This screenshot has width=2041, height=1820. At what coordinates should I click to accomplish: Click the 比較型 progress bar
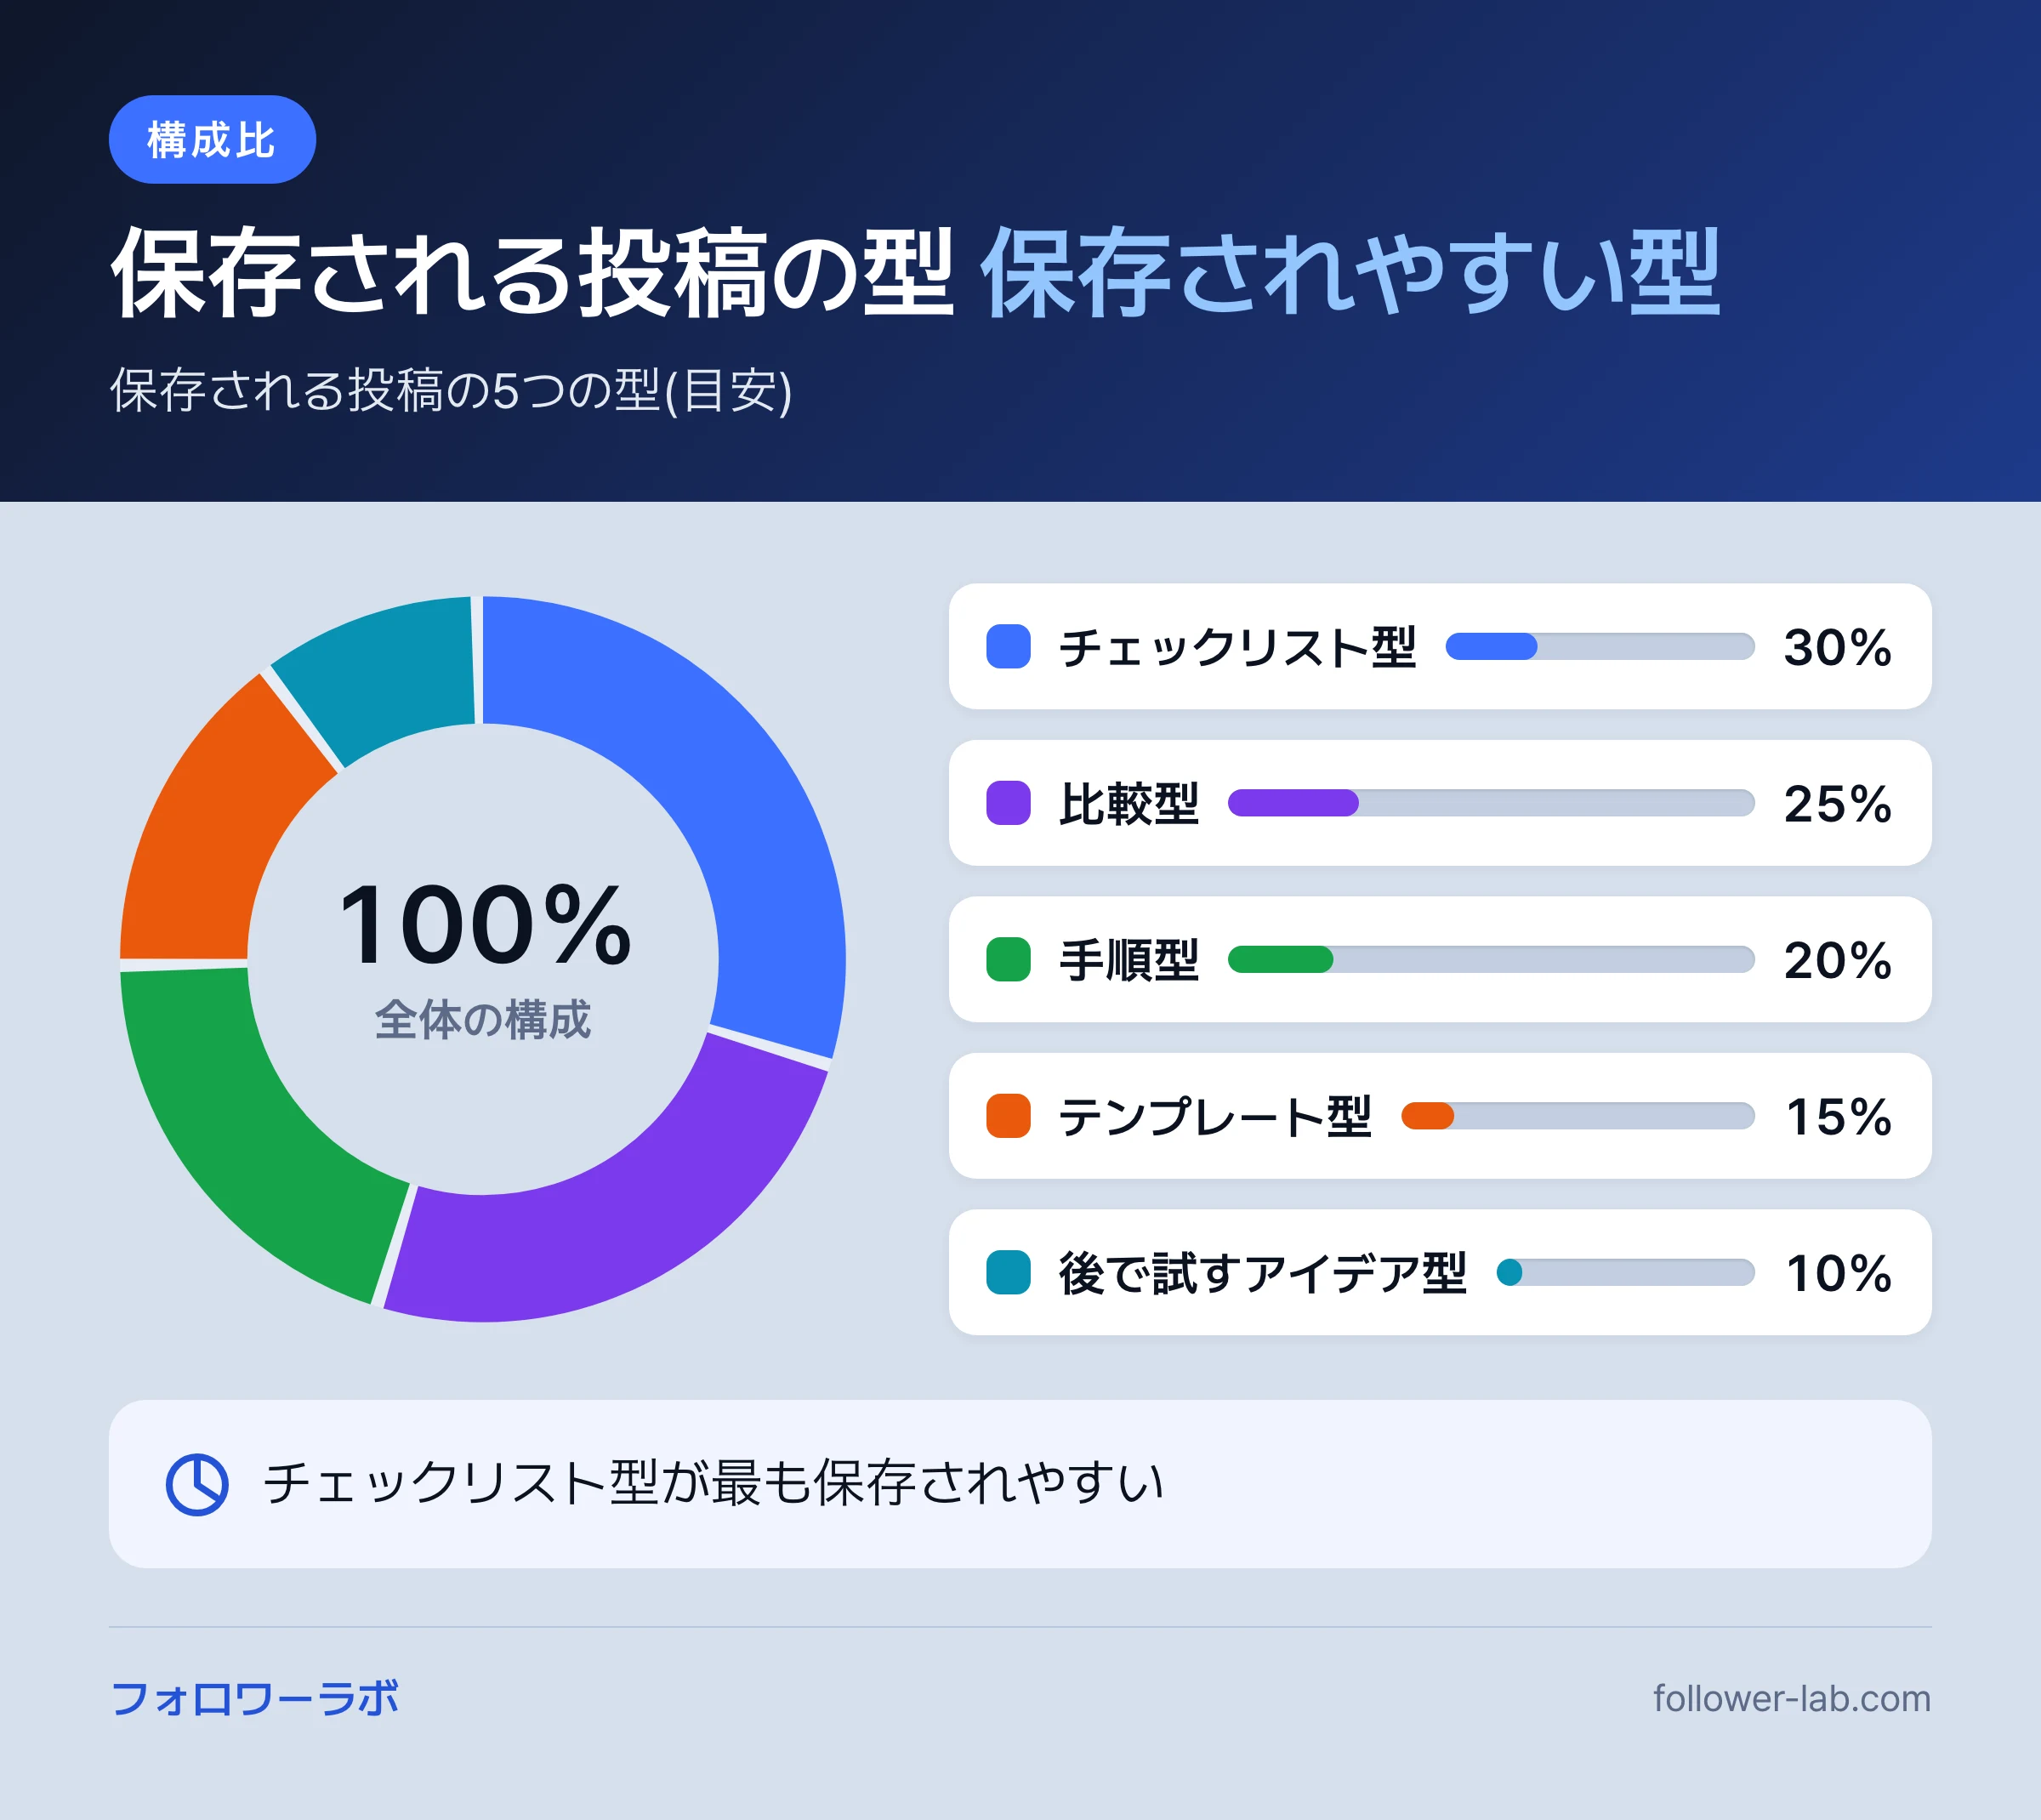coord(1491,803)
